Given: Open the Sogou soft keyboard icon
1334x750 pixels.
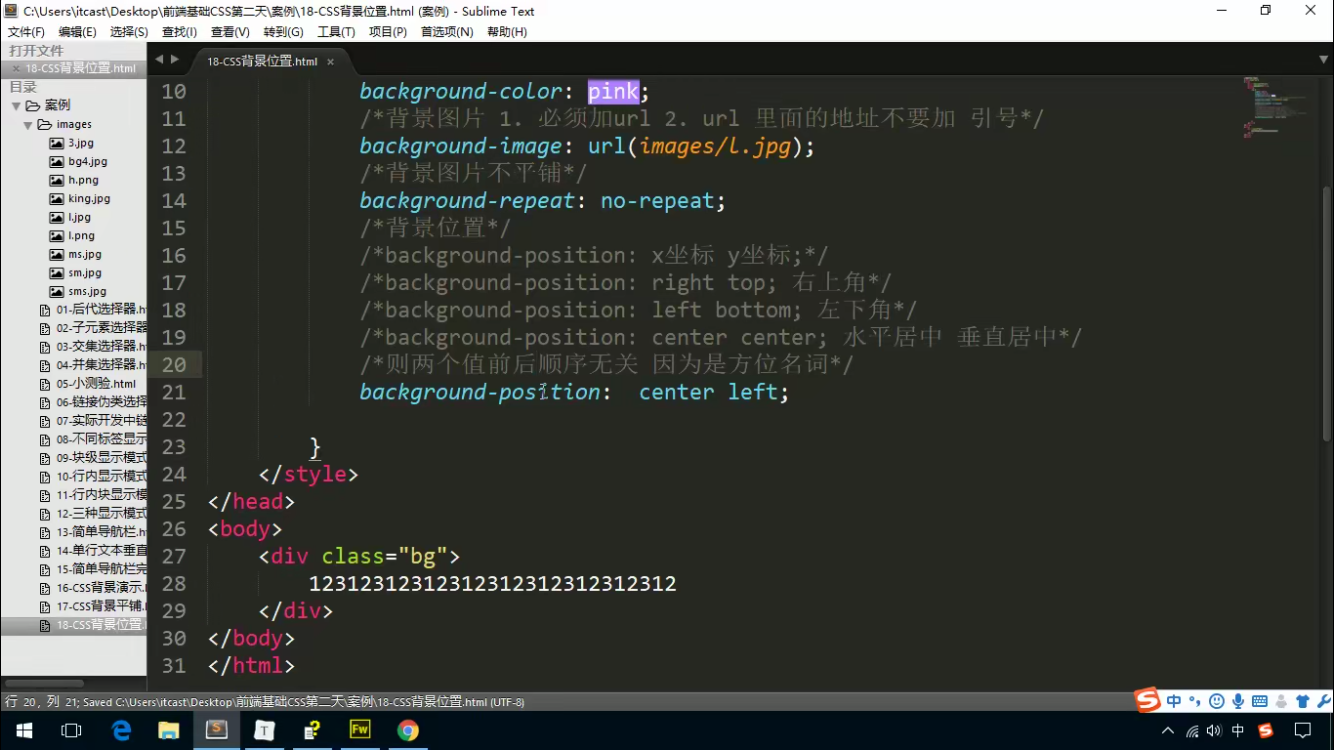Looking at the screenshot, I should click(1259, 702).
